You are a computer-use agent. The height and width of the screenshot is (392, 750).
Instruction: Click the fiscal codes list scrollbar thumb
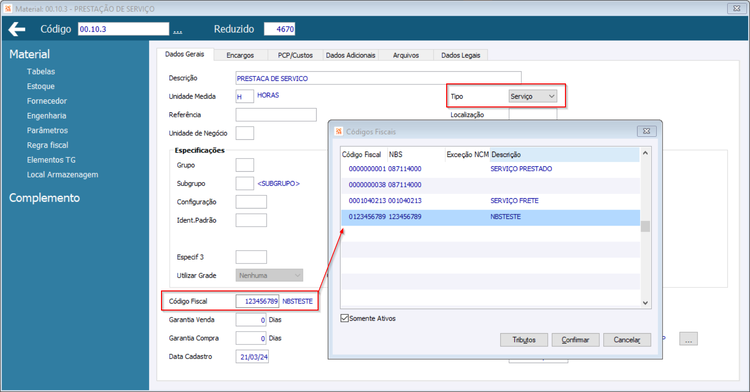point(645,227)
